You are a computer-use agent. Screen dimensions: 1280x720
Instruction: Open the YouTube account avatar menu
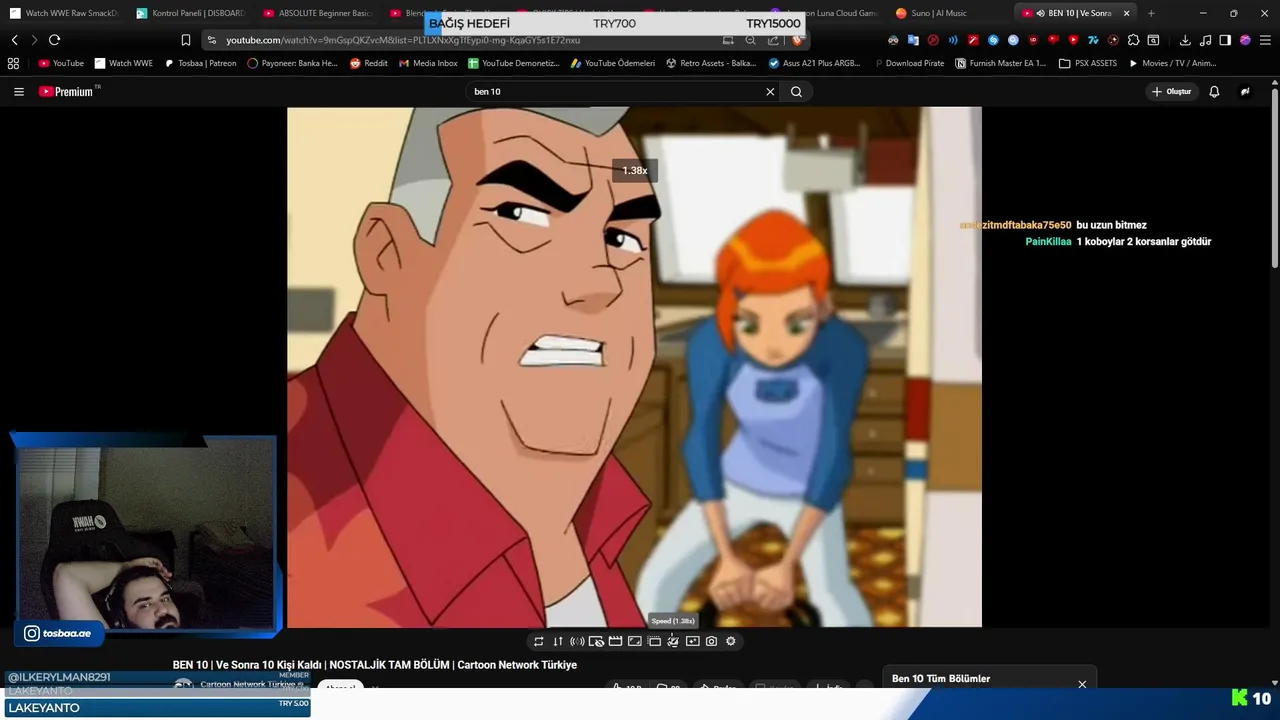(1245, 91)
